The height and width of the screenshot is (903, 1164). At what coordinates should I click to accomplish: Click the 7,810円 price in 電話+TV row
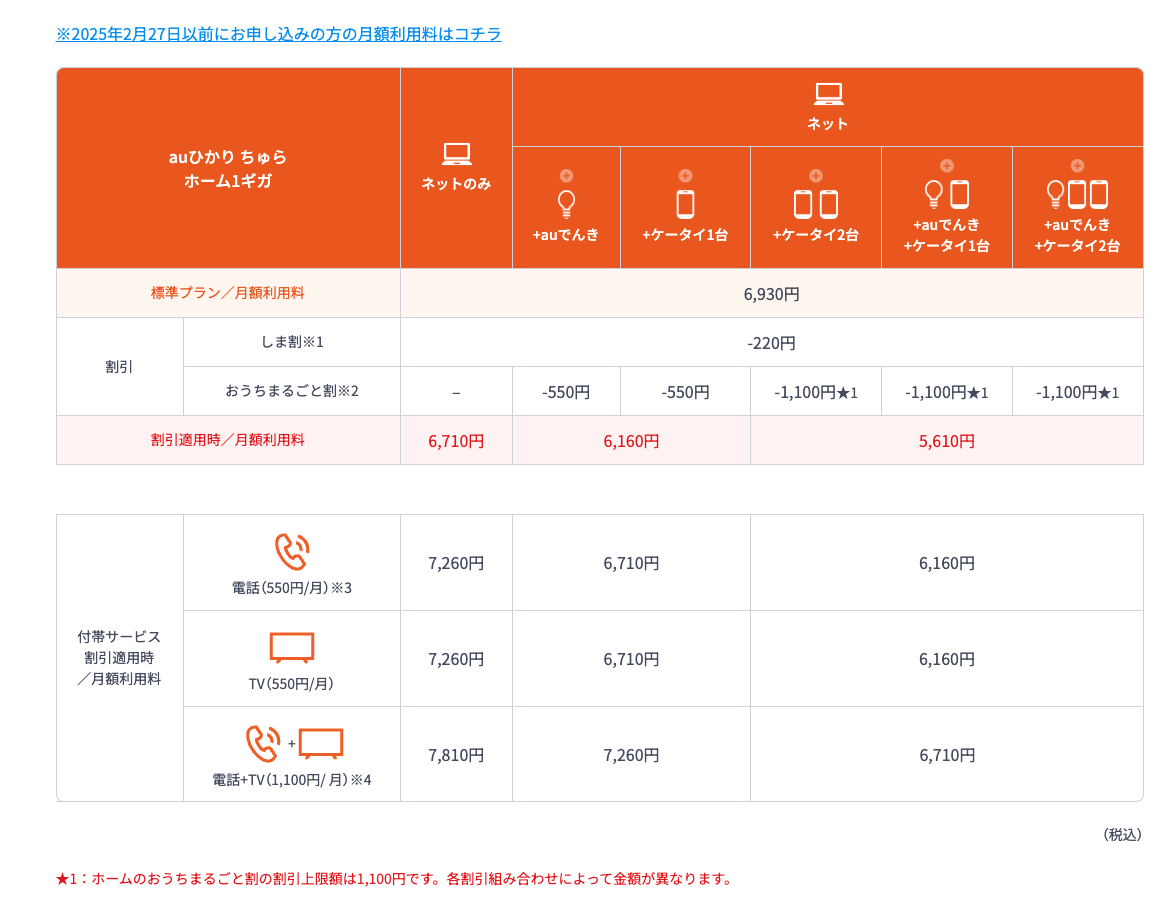point(456,755)
